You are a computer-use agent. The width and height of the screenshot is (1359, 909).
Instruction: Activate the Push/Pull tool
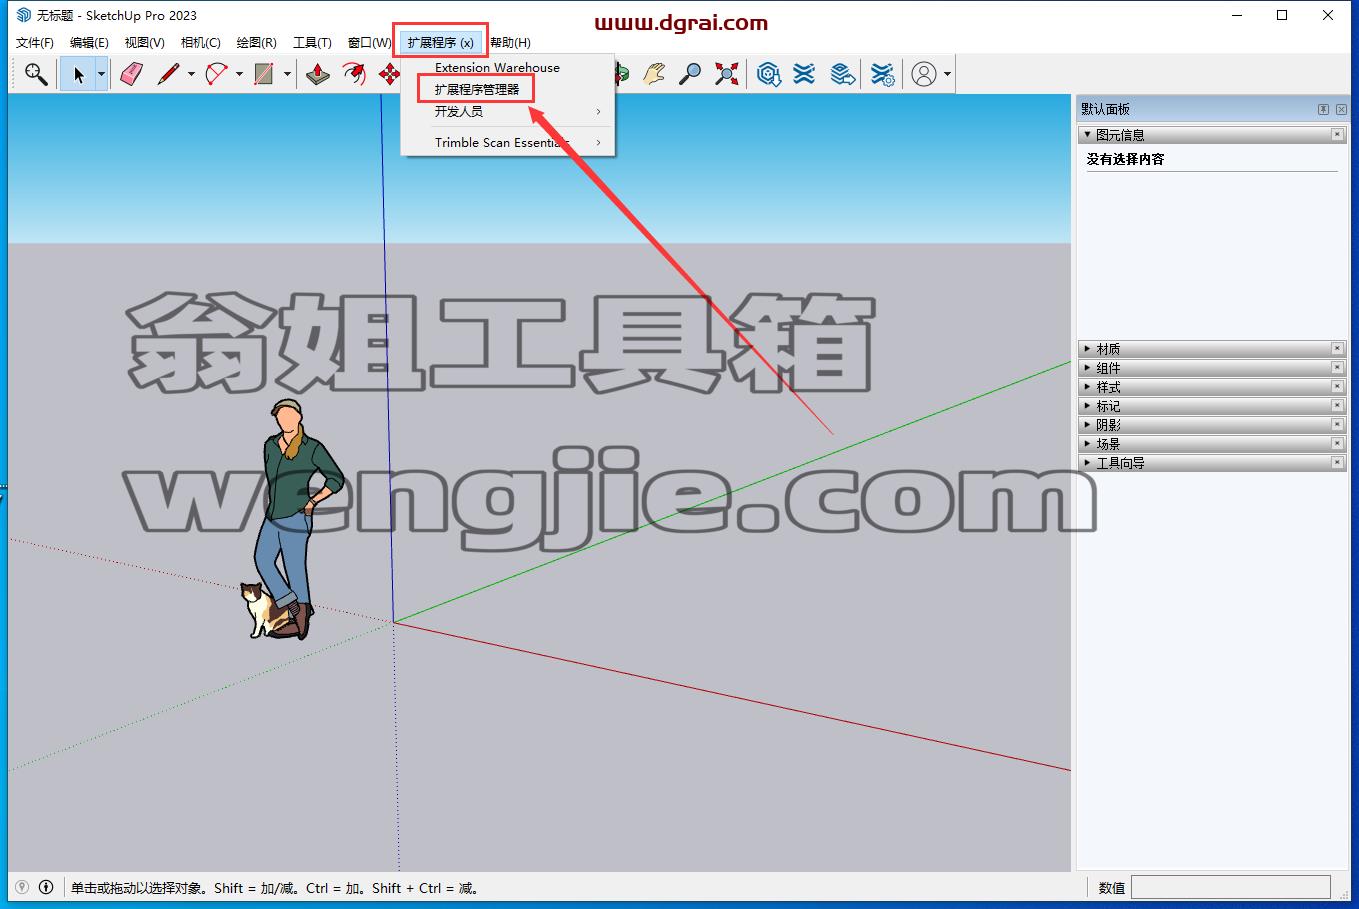(318, 74)
